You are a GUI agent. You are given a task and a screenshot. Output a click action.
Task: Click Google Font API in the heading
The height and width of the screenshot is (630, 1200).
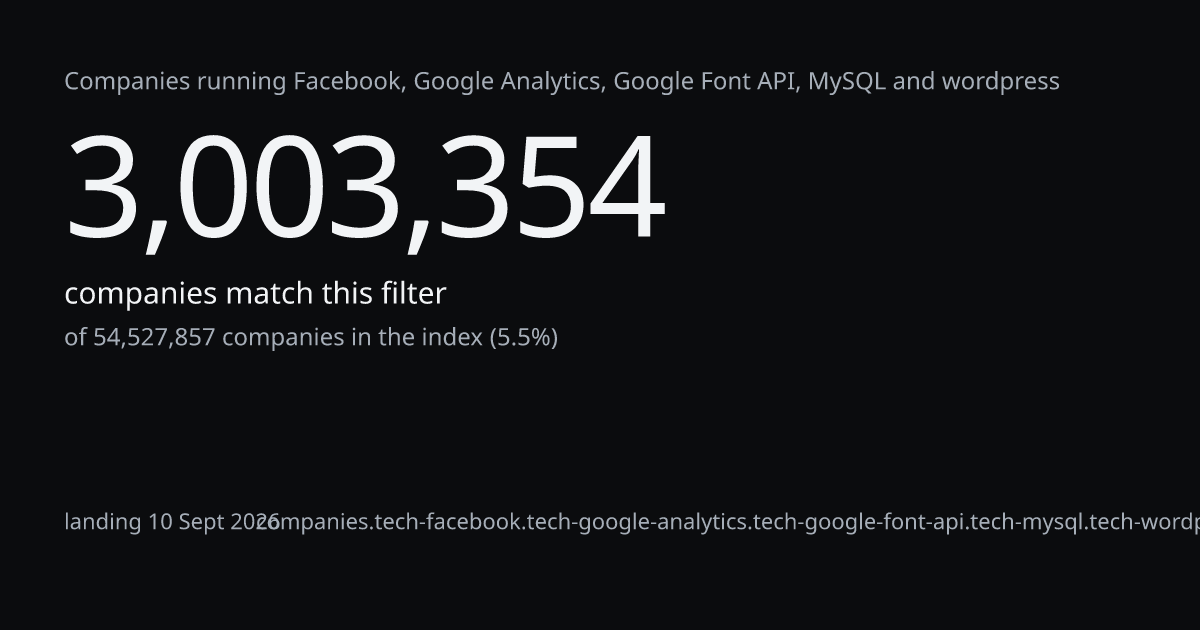click(706, 82)
